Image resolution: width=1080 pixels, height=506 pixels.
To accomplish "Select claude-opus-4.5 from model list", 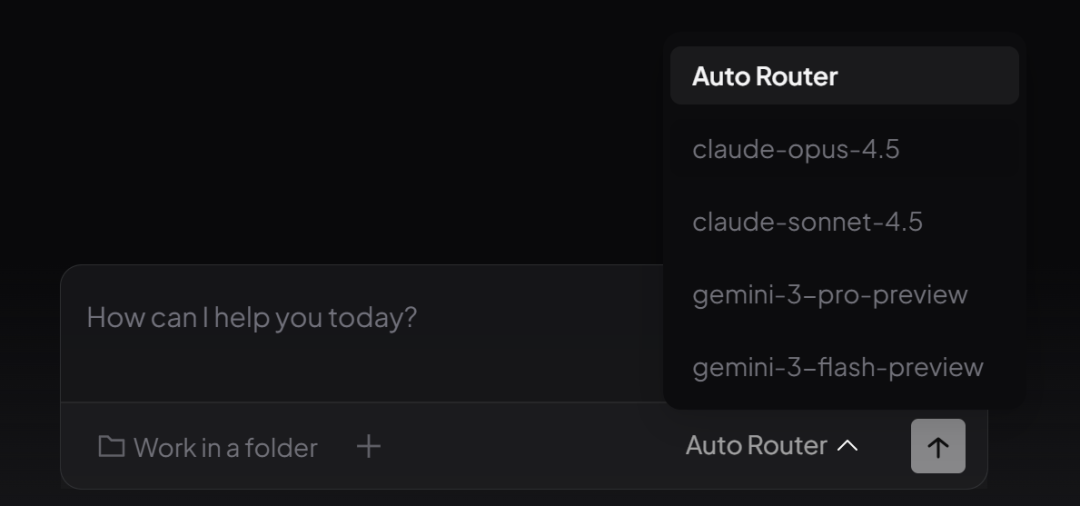I will tap(844, 149).
